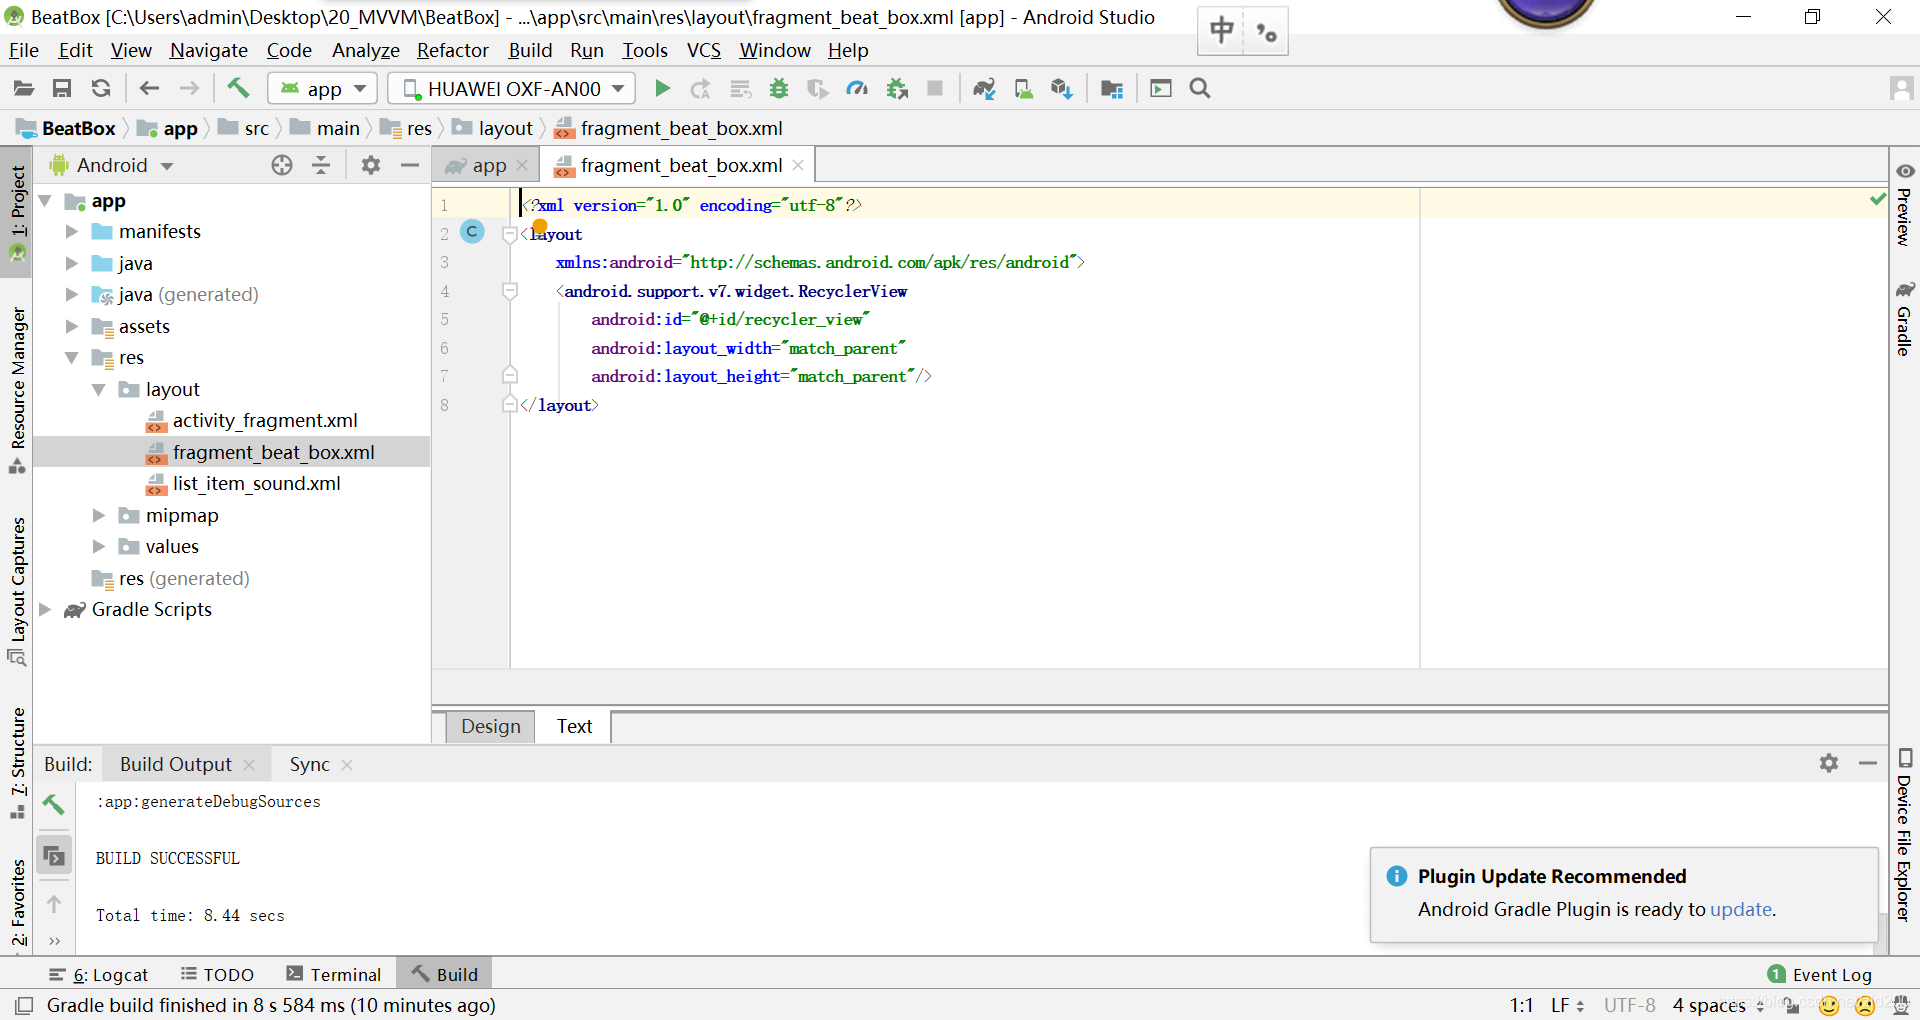Click the UTF-8 encoding indicator

pyautogui.click(x=1629, y=1005)
